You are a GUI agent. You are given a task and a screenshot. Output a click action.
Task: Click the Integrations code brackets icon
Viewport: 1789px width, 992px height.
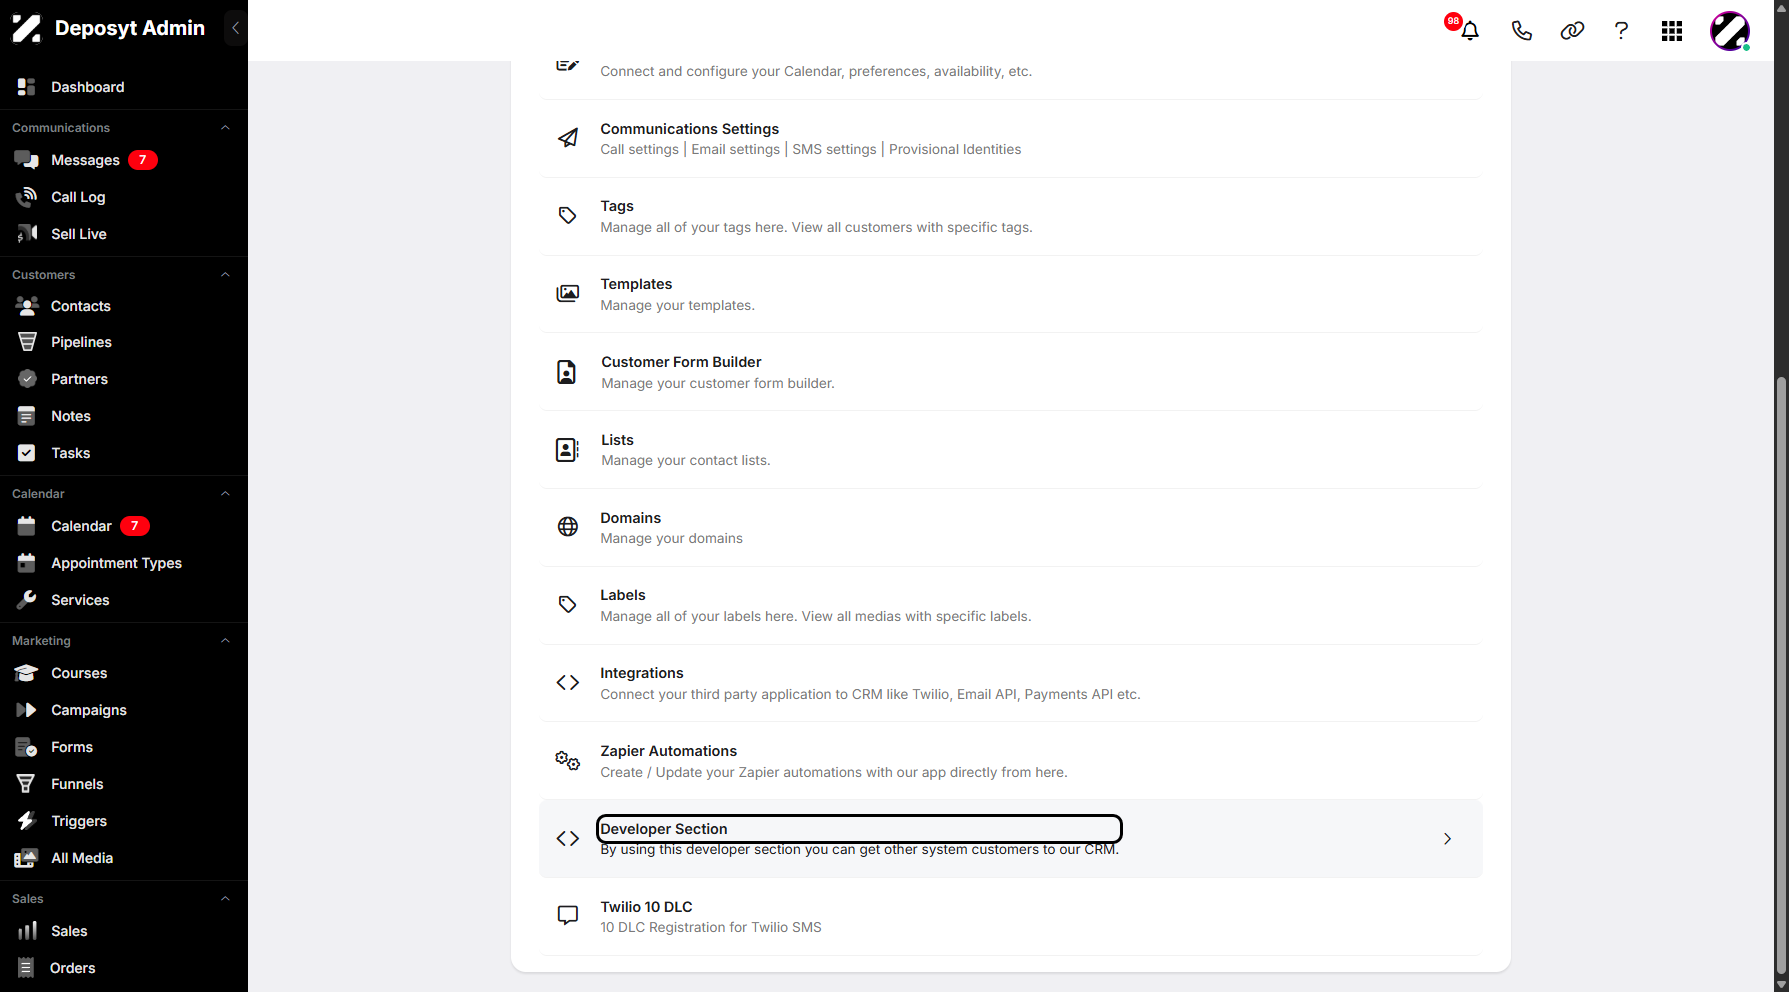point(568,683)
